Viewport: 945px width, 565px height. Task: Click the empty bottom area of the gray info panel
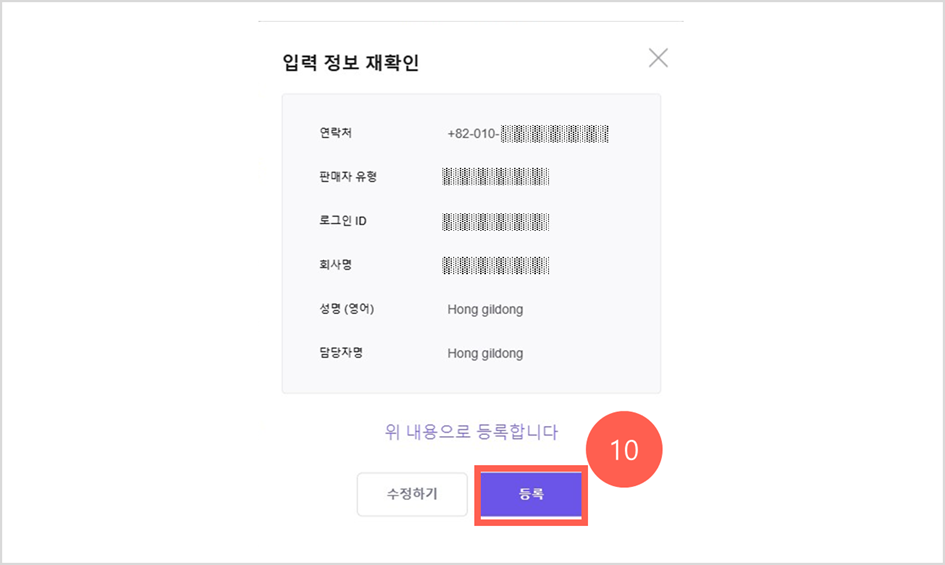(471, 380)
